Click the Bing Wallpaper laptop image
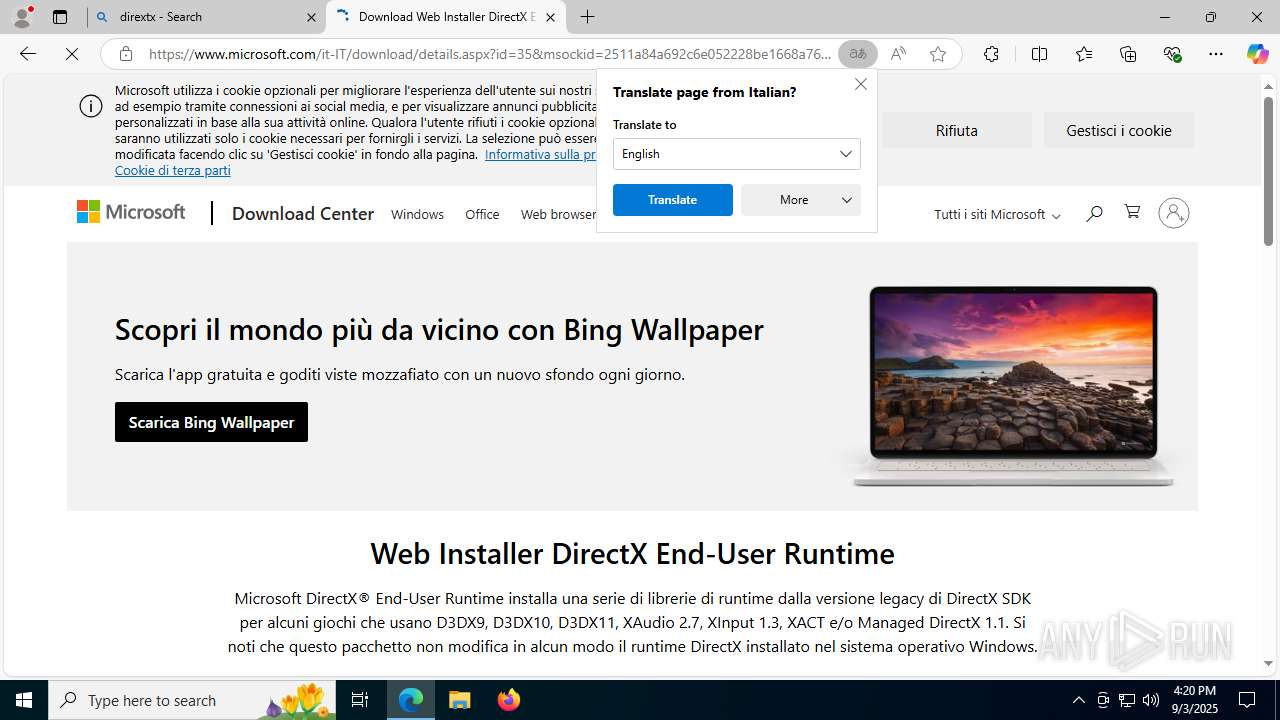This screenshot has width=1280, height=720. [x=1012, y=386]
